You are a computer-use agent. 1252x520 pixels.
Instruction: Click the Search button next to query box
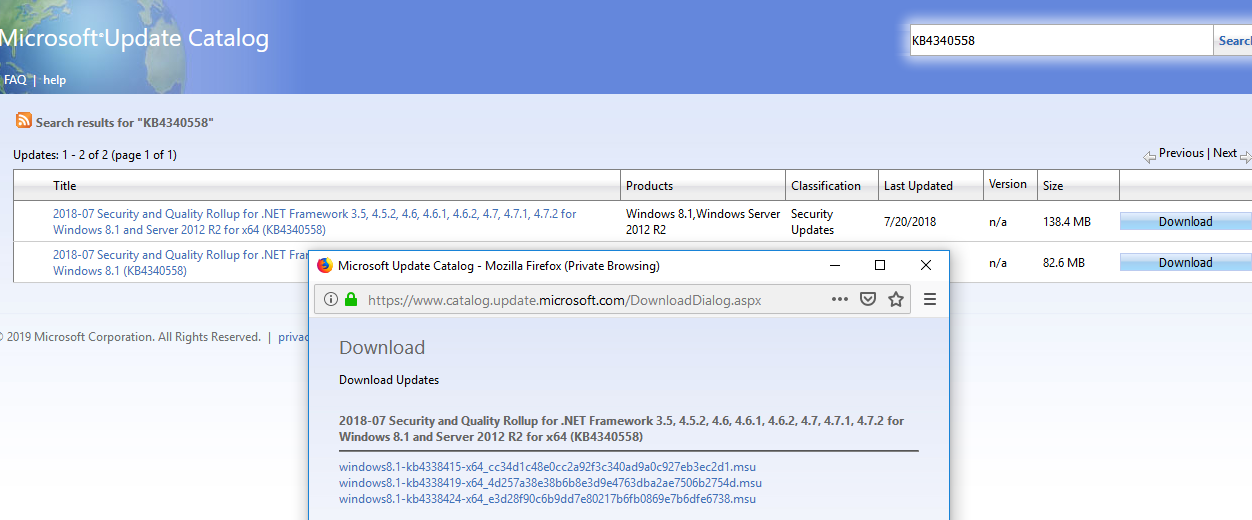coord(1234,41)
